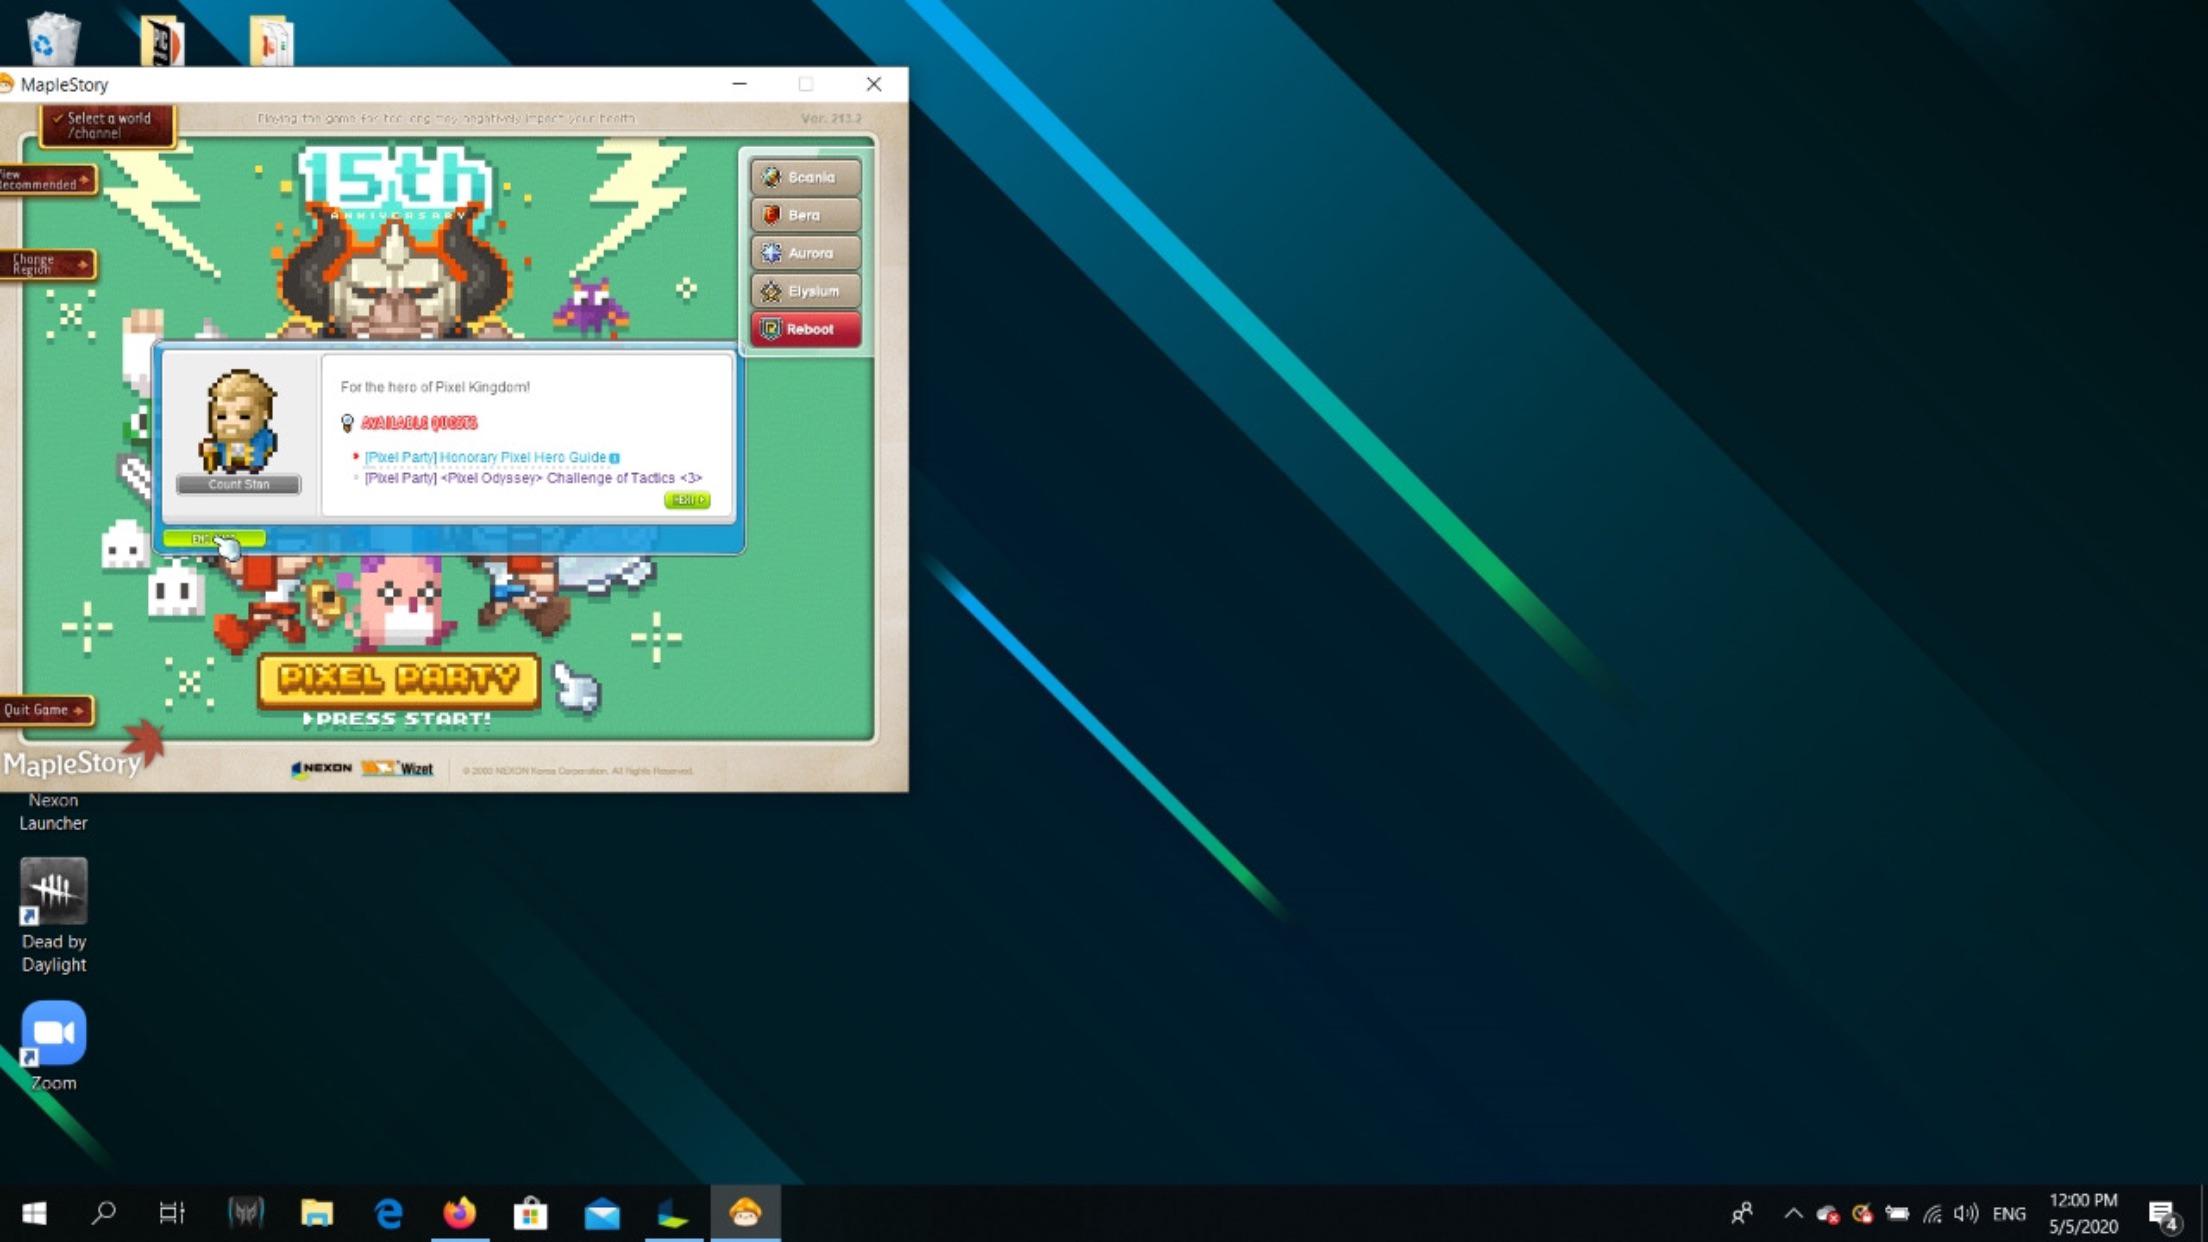Select the red Reboot world
This screenshot has width=2208, height=1242.
pyautogui.click(x=805, y=329)
